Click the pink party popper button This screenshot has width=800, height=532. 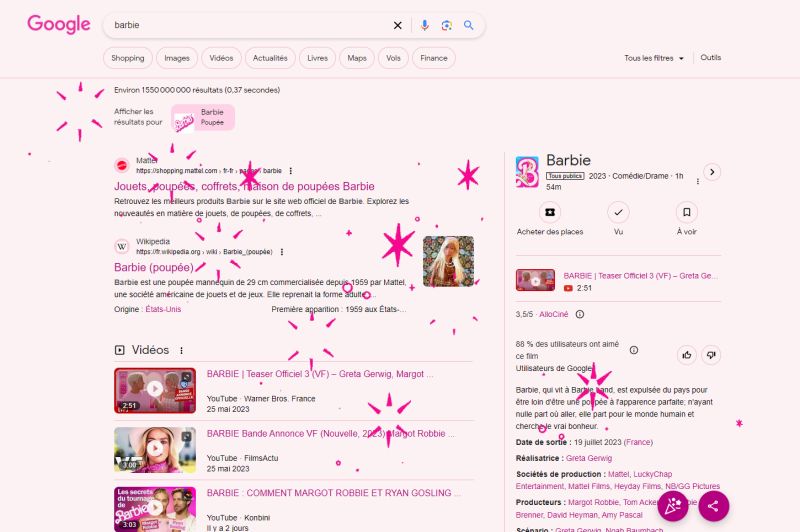(x=673, y=506)
